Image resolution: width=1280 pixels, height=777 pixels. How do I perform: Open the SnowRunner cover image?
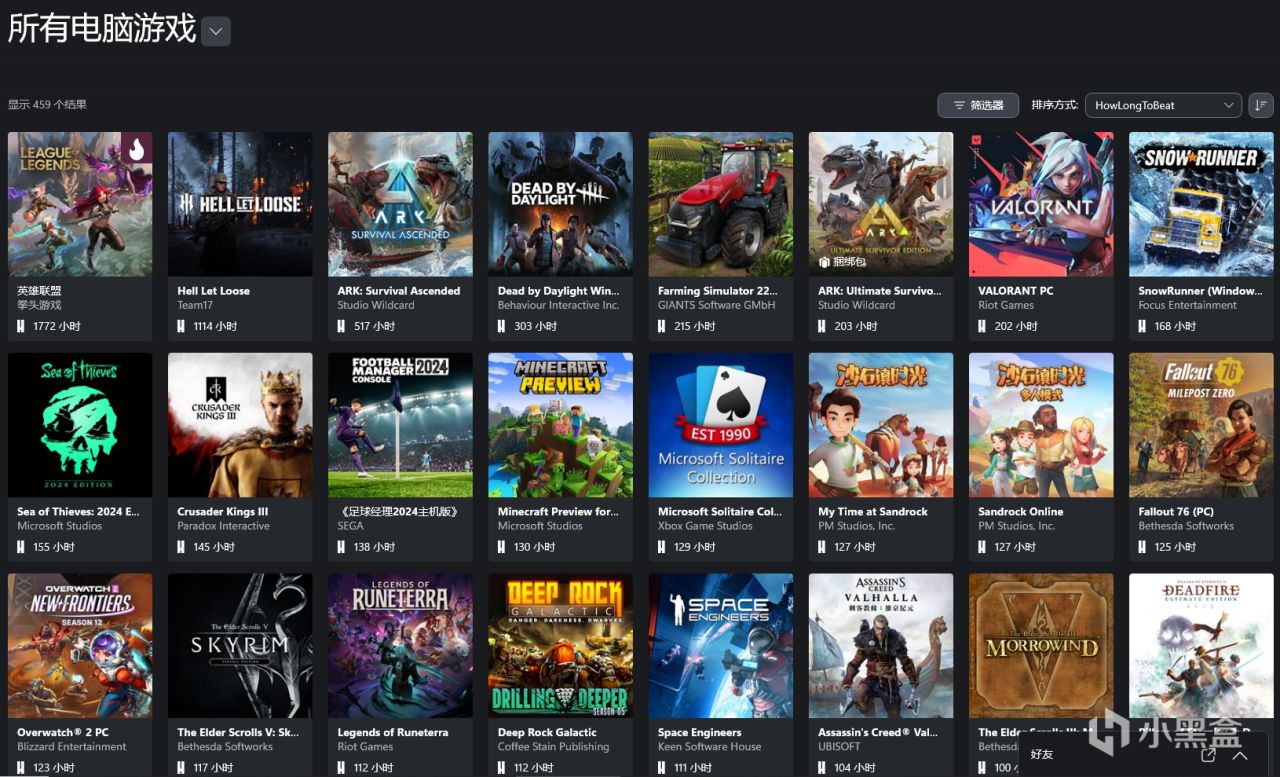(x=1201, y=204)
